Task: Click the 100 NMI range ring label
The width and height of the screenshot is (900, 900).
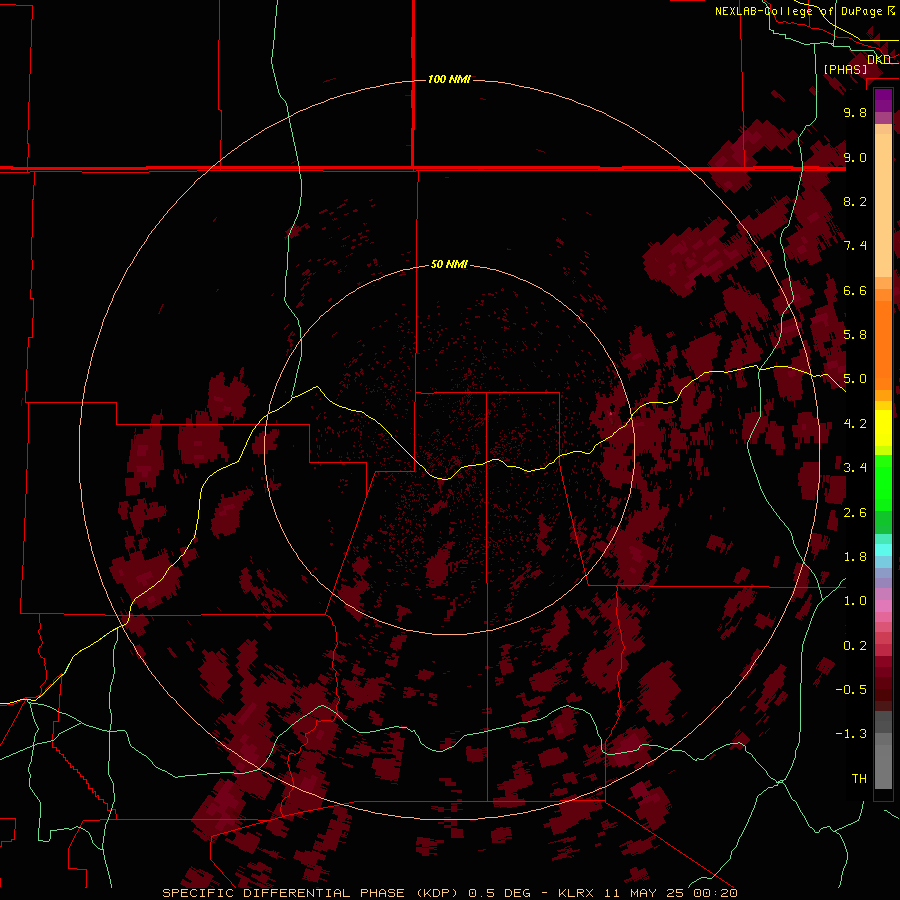Action: click(x=449, y=79)
